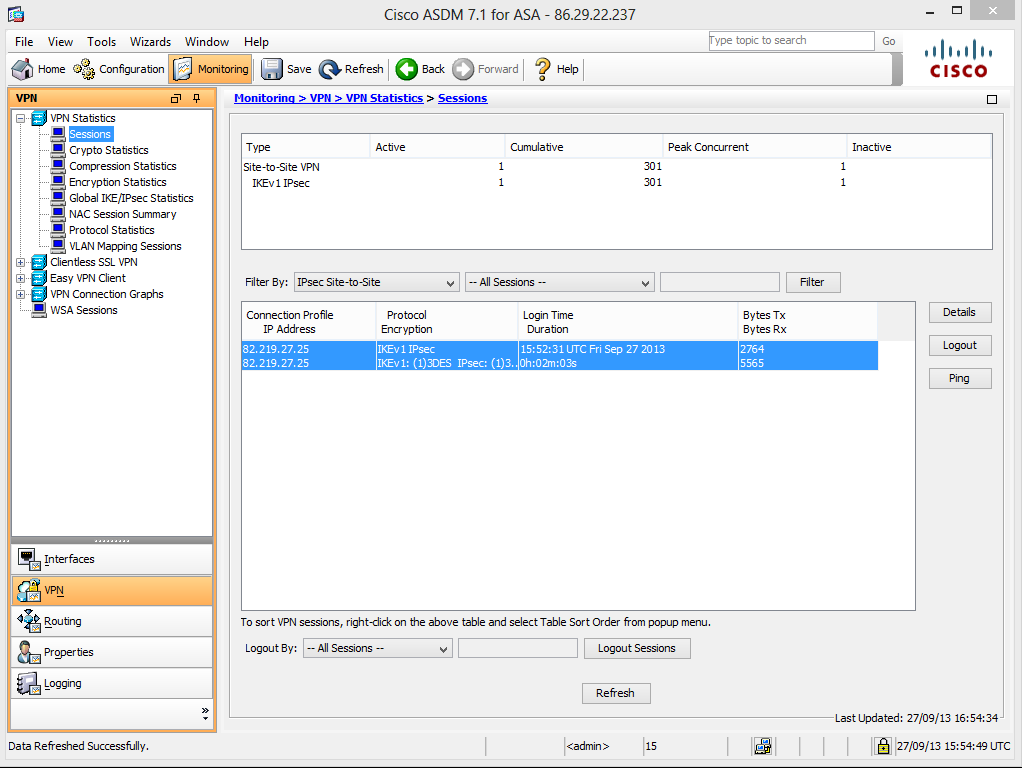Show more navigation buttons chevron
This screenshot has width=1022, height=768.
point(205,713)
